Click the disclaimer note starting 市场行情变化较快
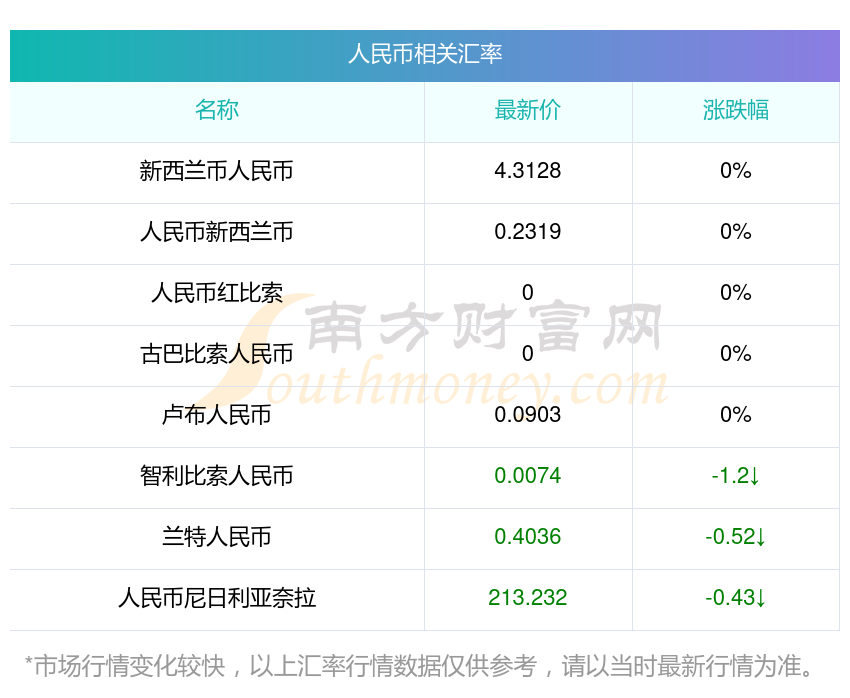850x698 pixels. click(418, 666)
